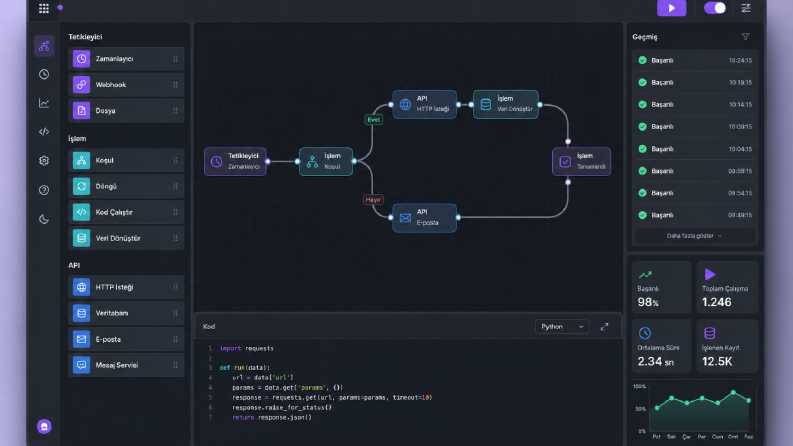Open the Toplam Çalışma 1.246 card
The image size is (793, 446).
coord(727,287)
